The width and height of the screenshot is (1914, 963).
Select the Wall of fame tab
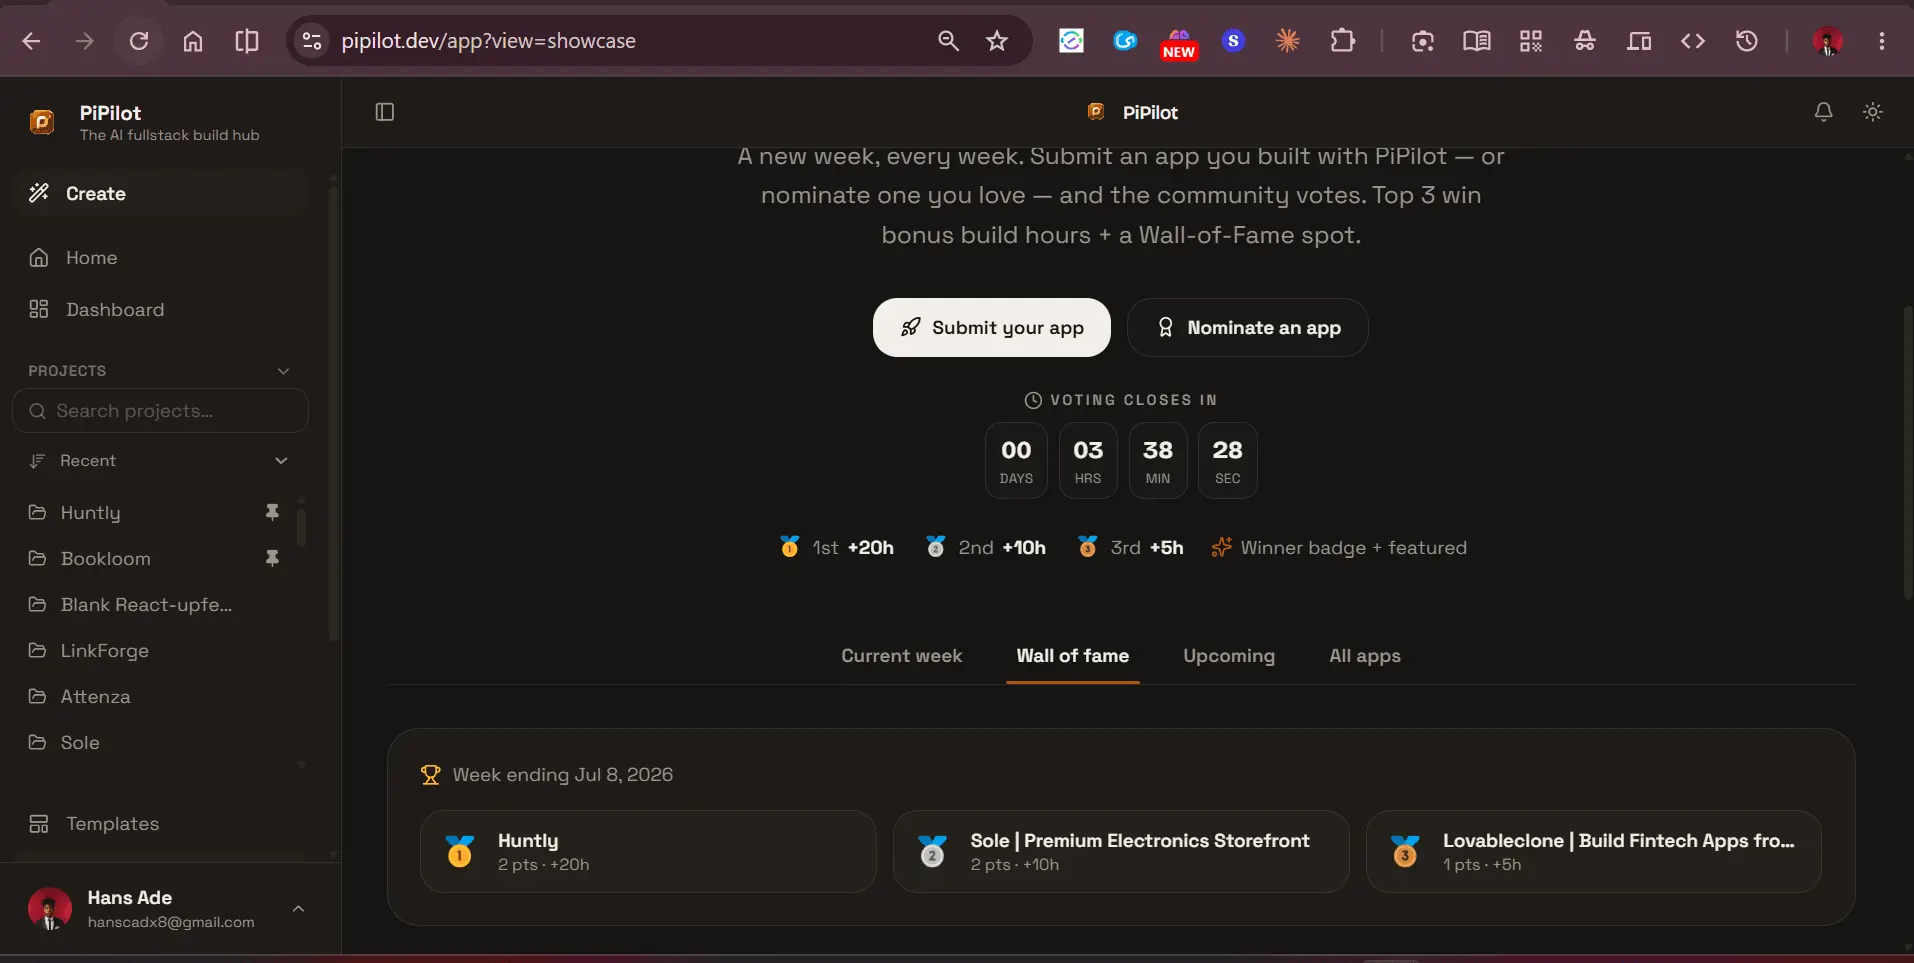[x=1073, y=656]
